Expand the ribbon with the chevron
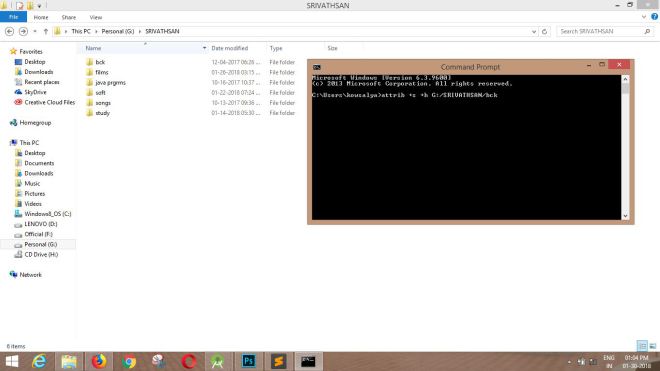The image size is (660, 371). [644, 17]
